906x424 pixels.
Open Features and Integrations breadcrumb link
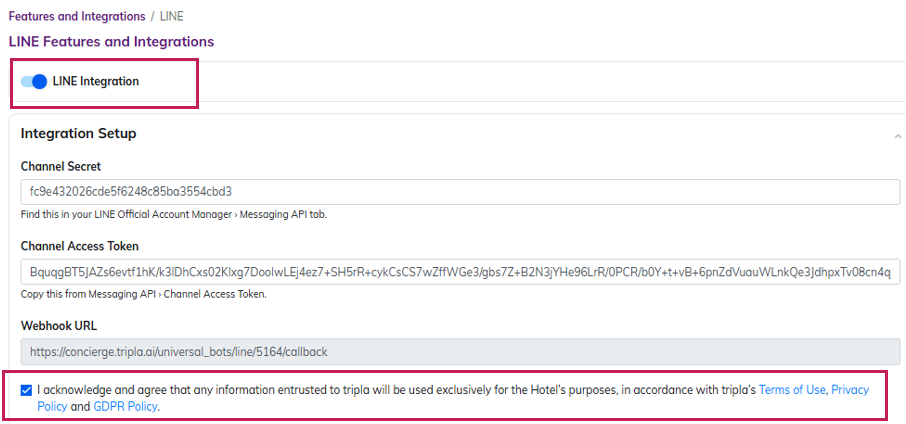[79, 17]
